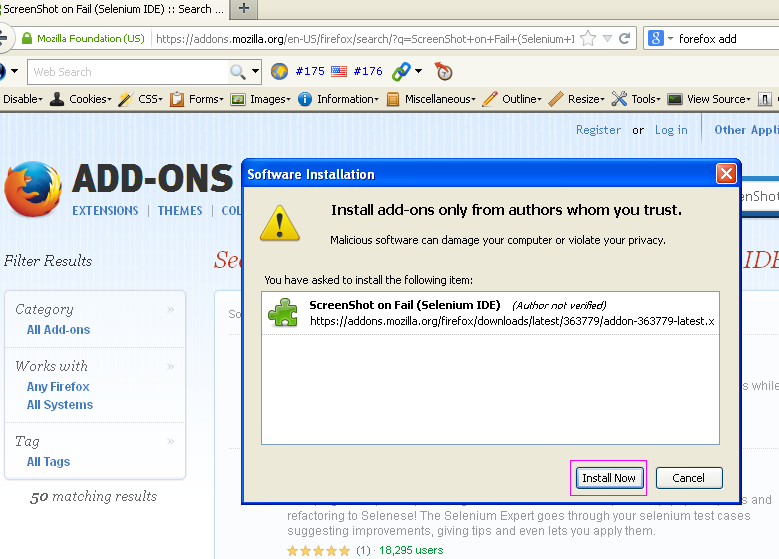Go to the THEMES section
779x559 pixels.
pyautogui.click(x=180, y=211)
